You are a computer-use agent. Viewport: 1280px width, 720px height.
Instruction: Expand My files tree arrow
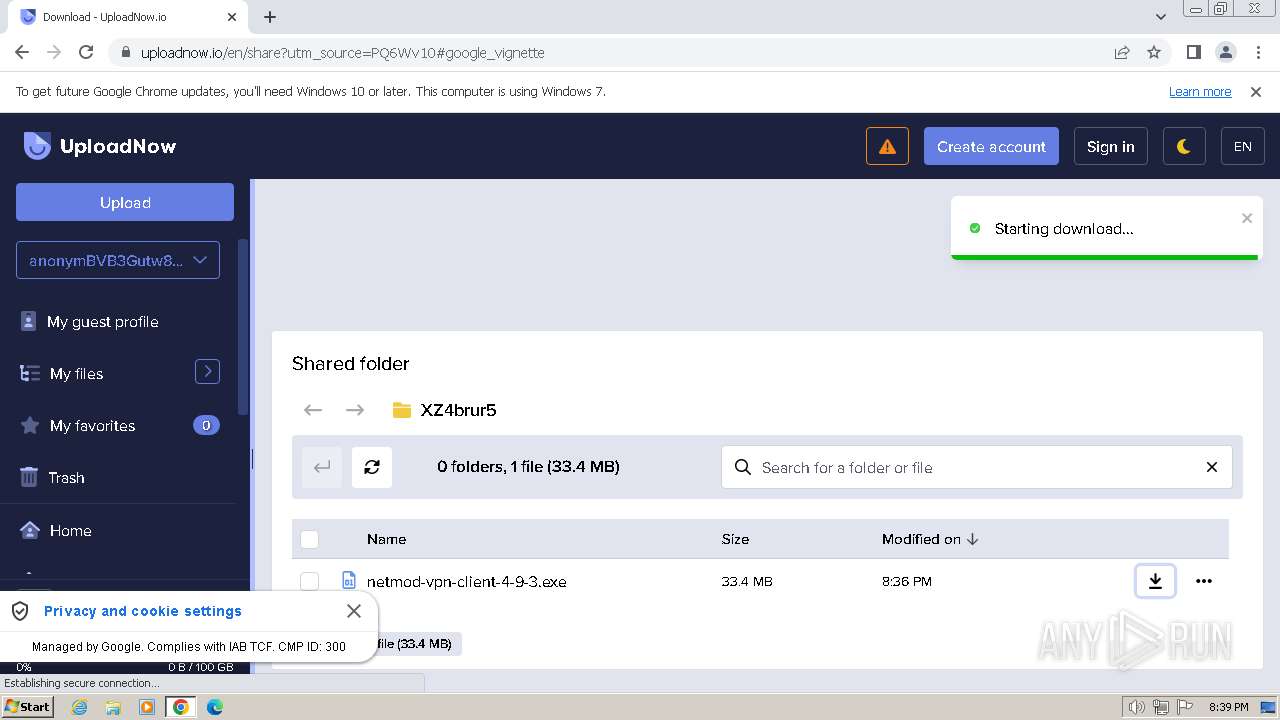tap(207, 372)
